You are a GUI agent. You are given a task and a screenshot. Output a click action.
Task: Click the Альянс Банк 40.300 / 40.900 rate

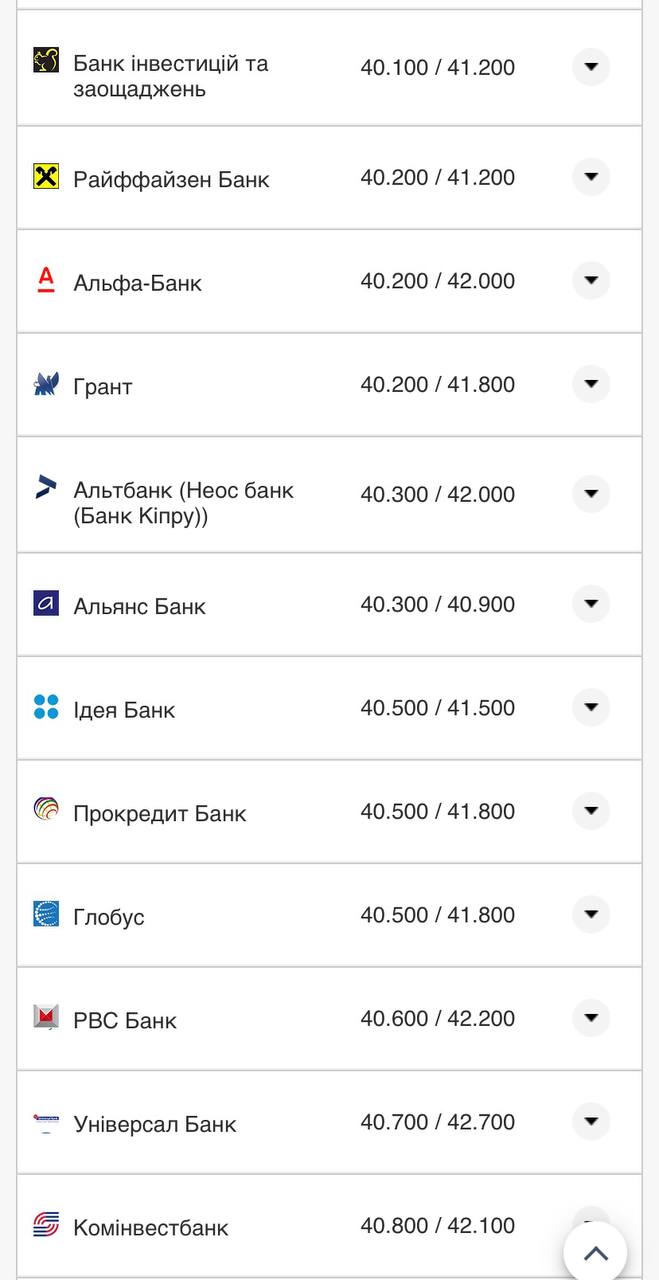point(438,605)
